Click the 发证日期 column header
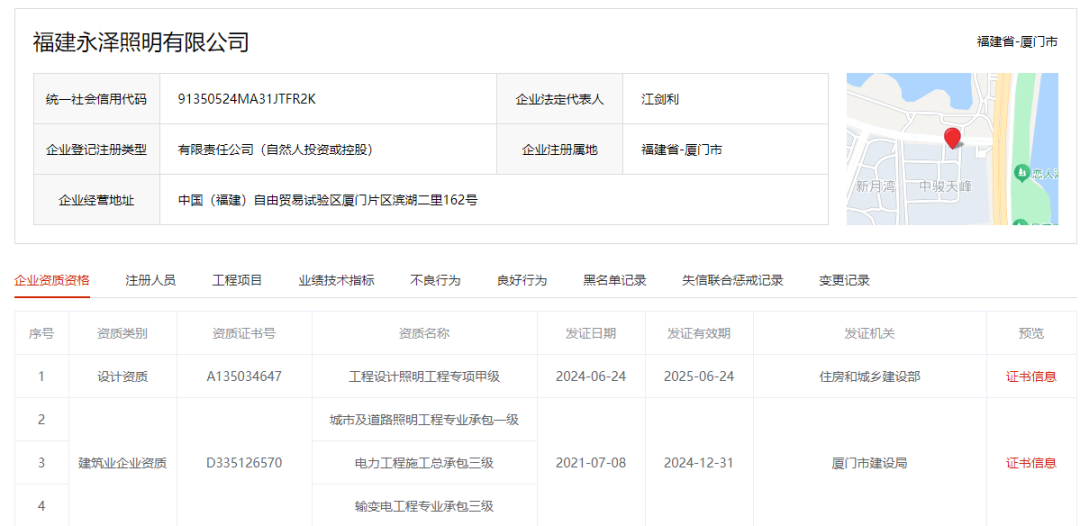 (x=591, y=333)
